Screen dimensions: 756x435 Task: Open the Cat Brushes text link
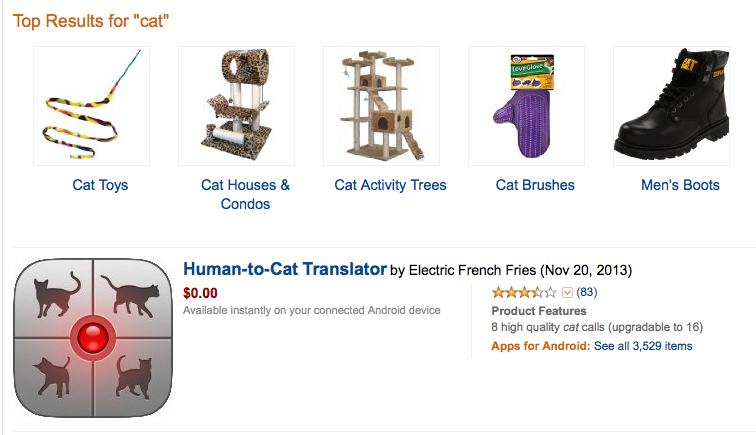click(x=535, y=185)
